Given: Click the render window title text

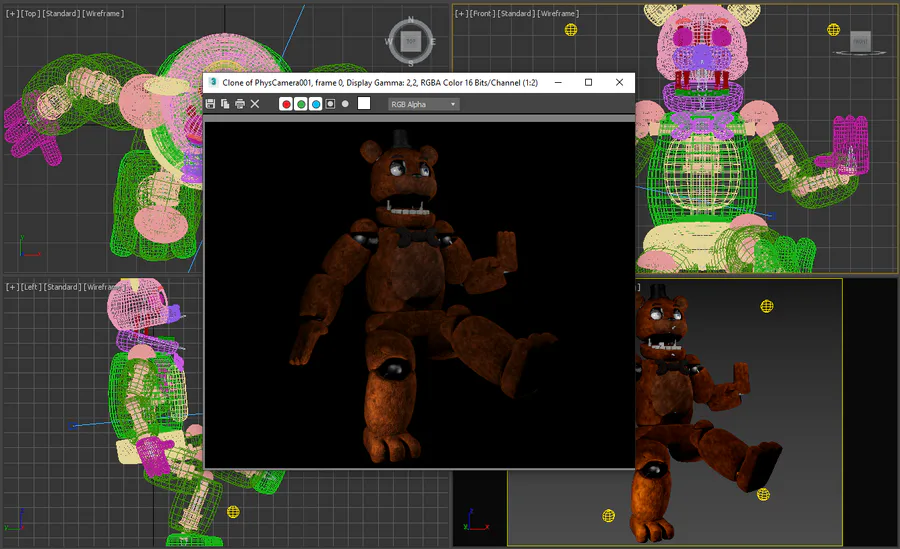Looking at the screenshot, I should tap(380, 83).
